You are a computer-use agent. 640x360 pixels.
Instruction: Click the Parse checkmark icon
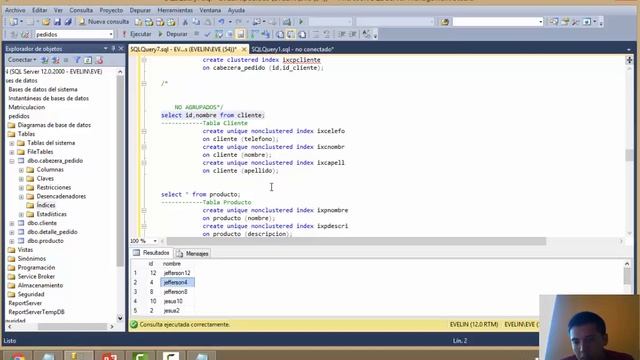tap(208, 34)
